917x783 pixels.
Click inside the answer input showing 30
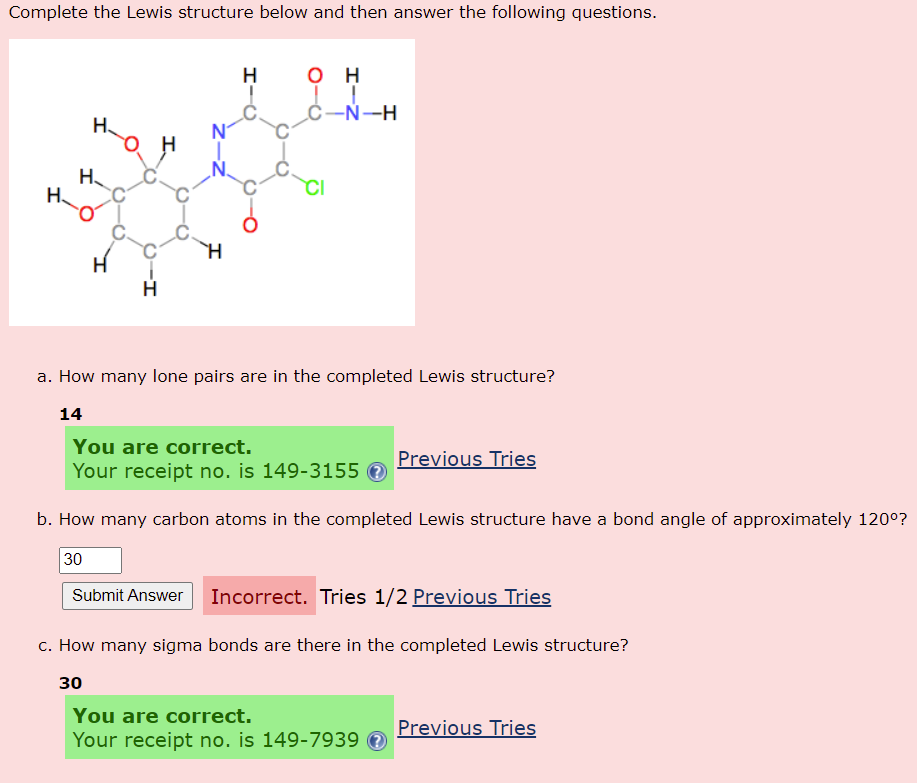point(89,560)
